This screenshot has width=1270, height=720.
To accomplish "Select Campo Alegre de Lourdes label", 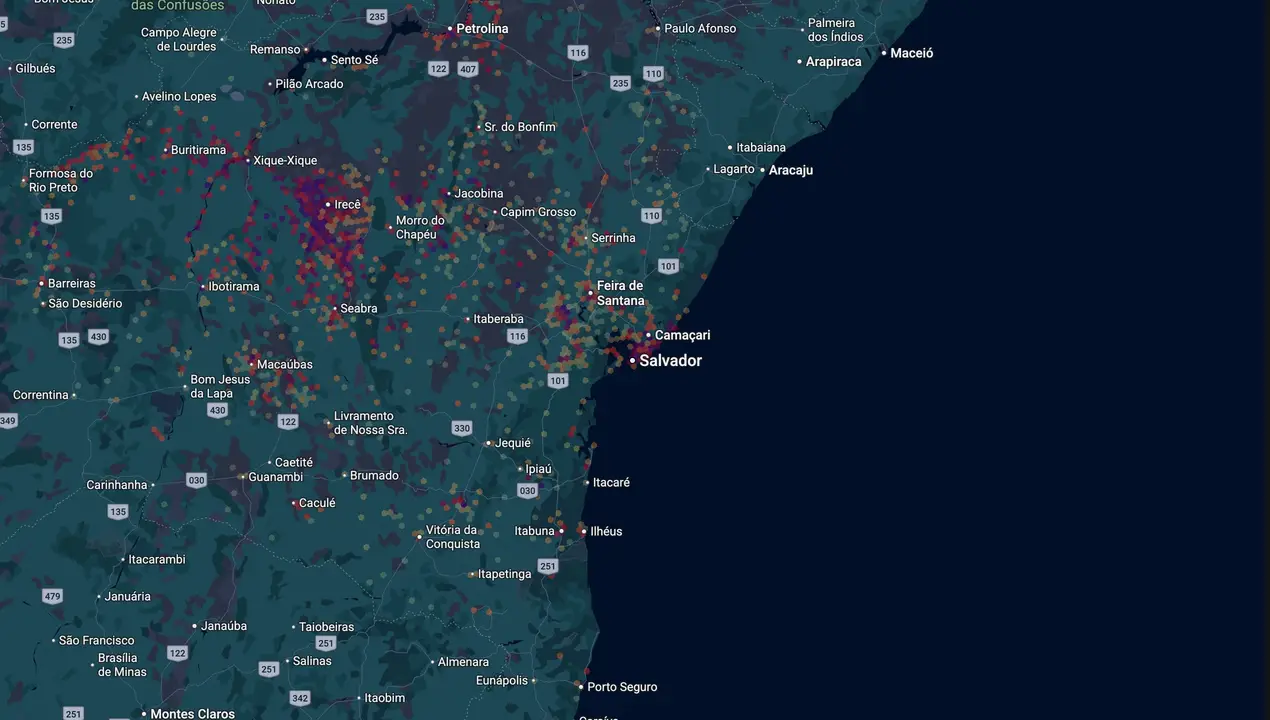I will (x=179, y=40).
